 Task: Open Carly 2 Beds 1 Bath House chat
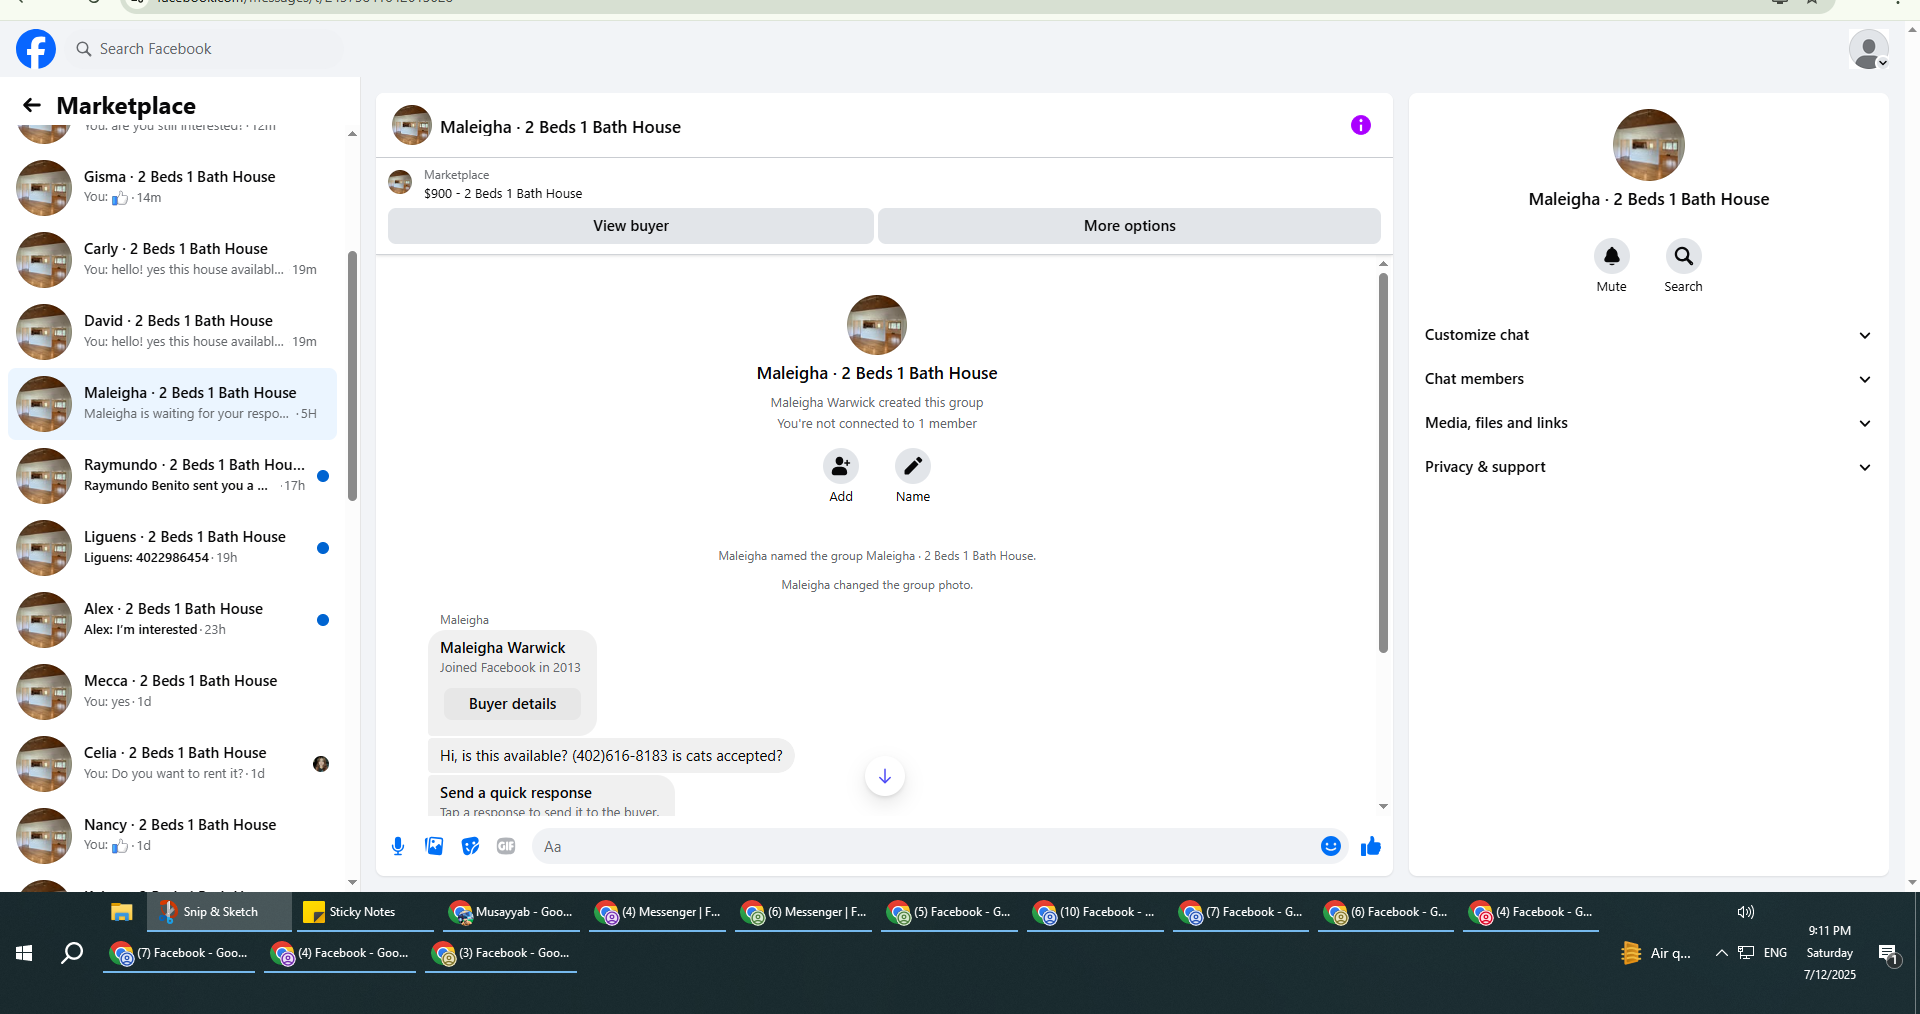(172, 259)
